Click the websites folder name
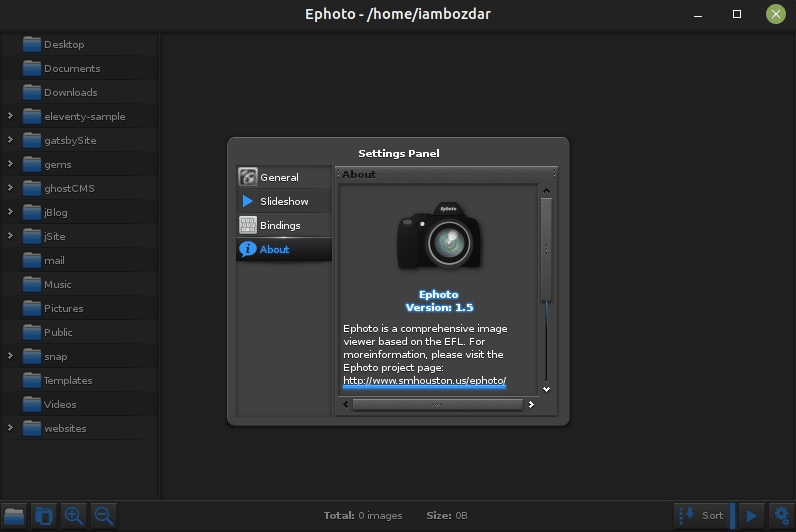The image size is (796, 532). pyautogui.click(x=65, y=428)
